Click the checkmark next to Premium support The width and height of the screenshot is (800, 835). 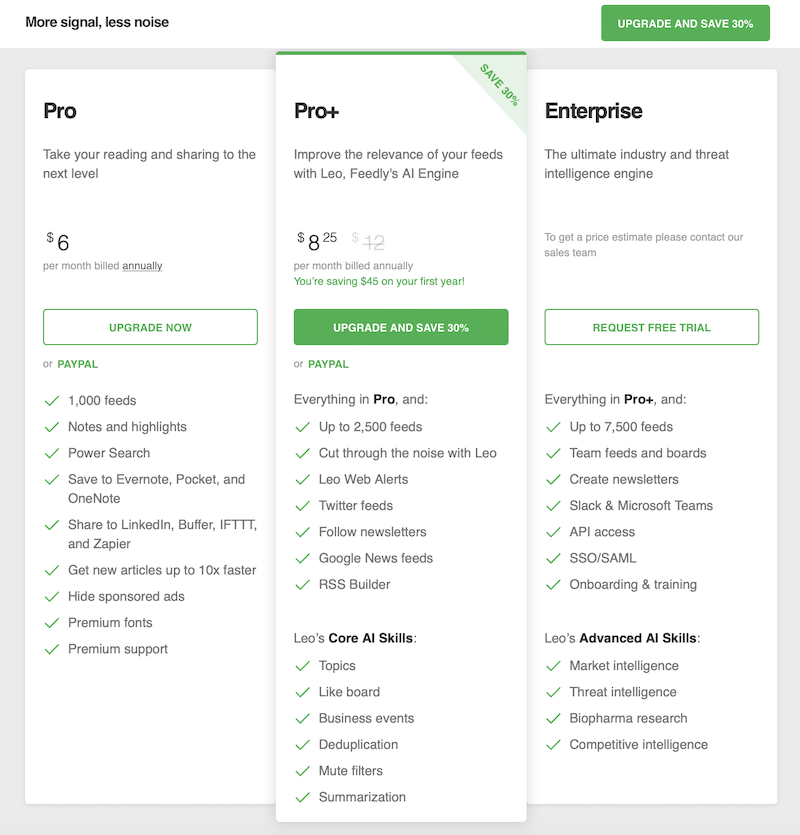51,649
